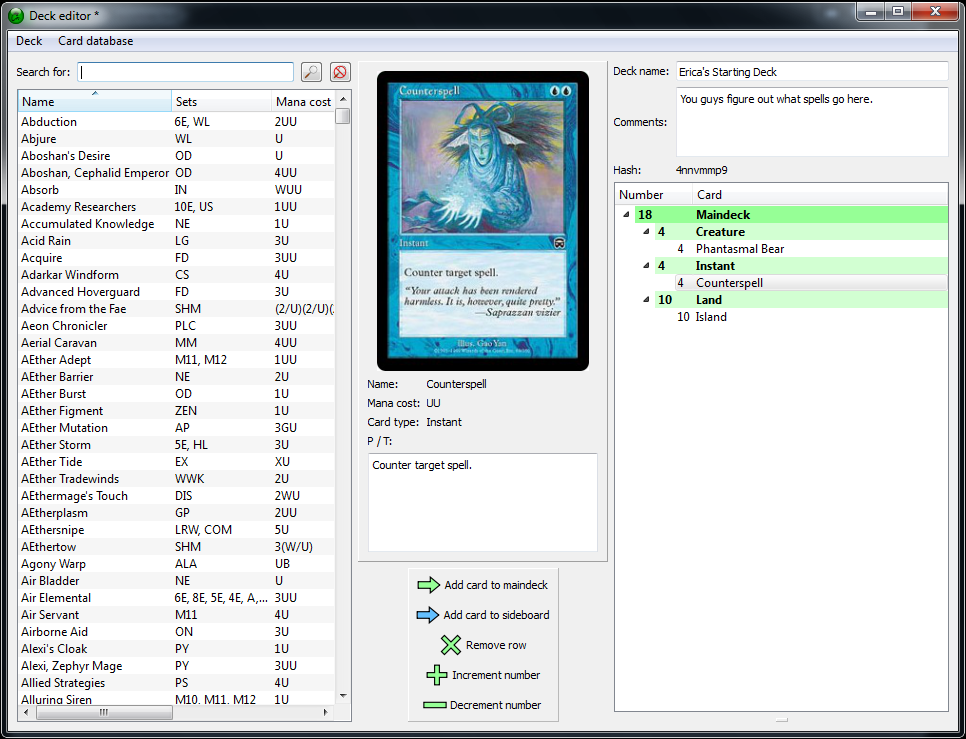The height and width of the screenshot is (739, 966).
Task: Click the Counterspell card image
Action: pos(482,222)
